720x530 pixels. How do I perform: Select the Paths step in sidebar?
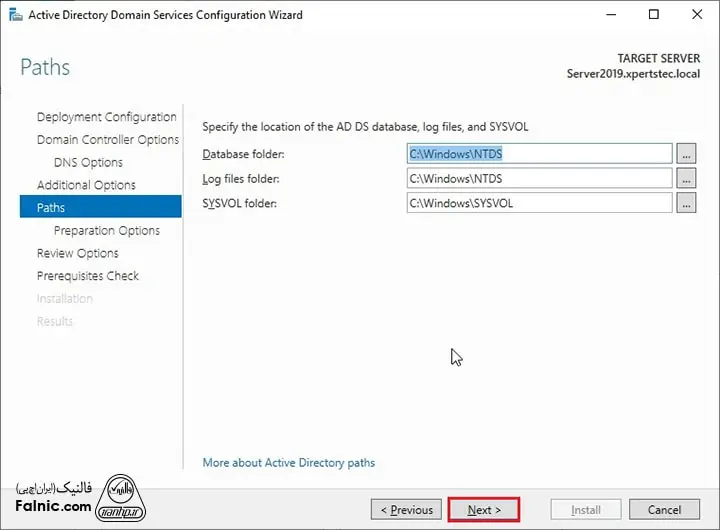[101, 207]
